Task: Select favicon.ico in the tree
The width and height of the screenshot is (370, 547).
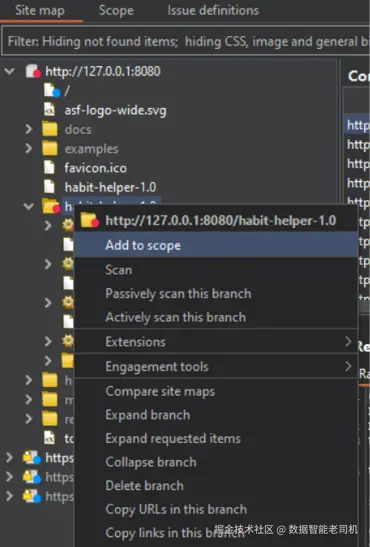Action: (x=96, y=168)
